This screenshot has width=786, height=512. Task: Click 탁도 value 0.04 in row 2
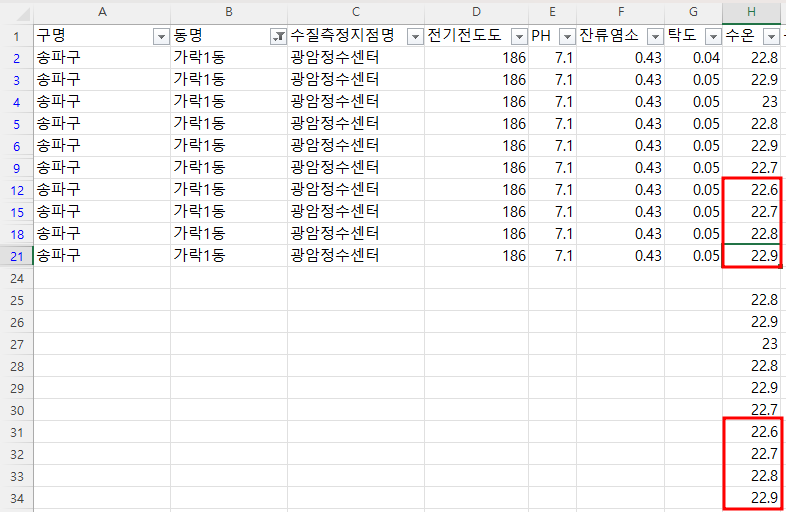click(x=706, y=58)
